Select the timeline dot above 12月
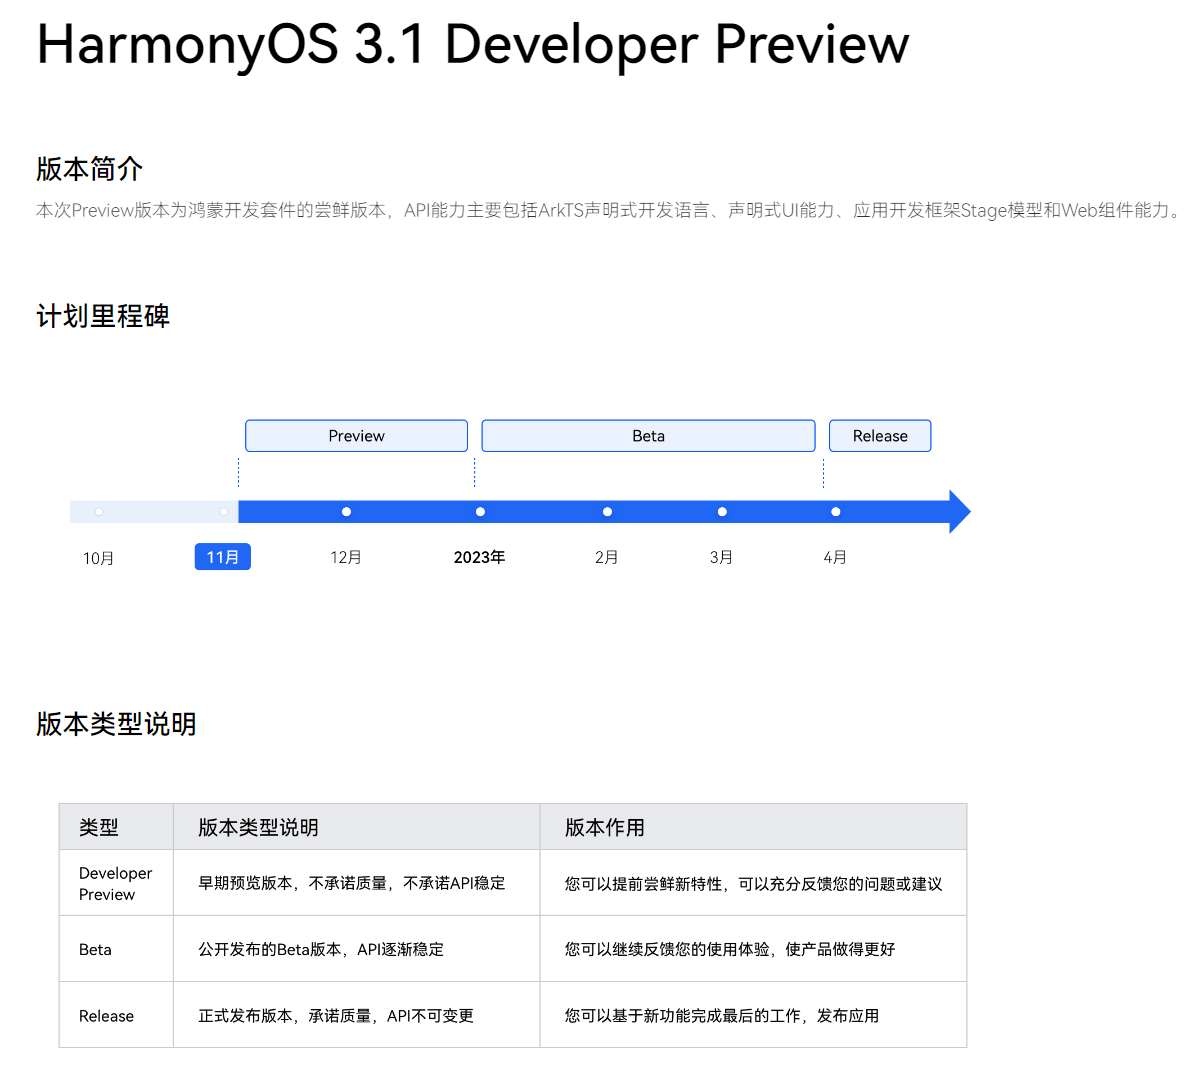Image resolution: width=1197 pixels, height=1079 pixels. (x=346, y=511)
